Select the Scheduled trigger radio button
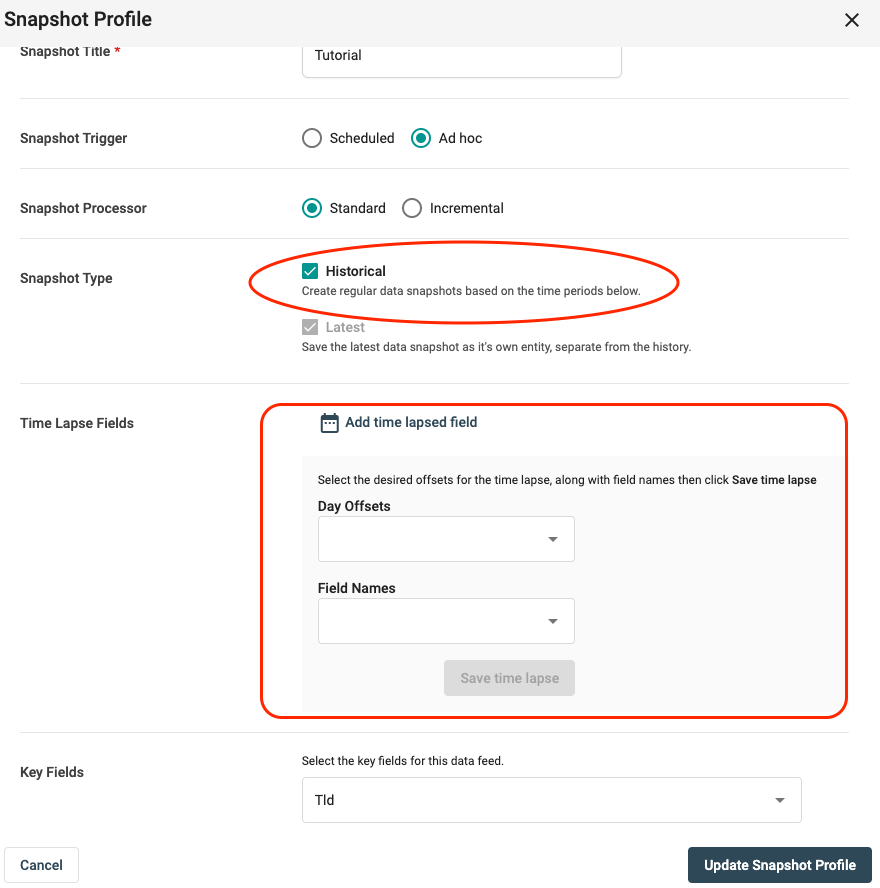Viewport: 880px width, 888px height. click(312, 138)
